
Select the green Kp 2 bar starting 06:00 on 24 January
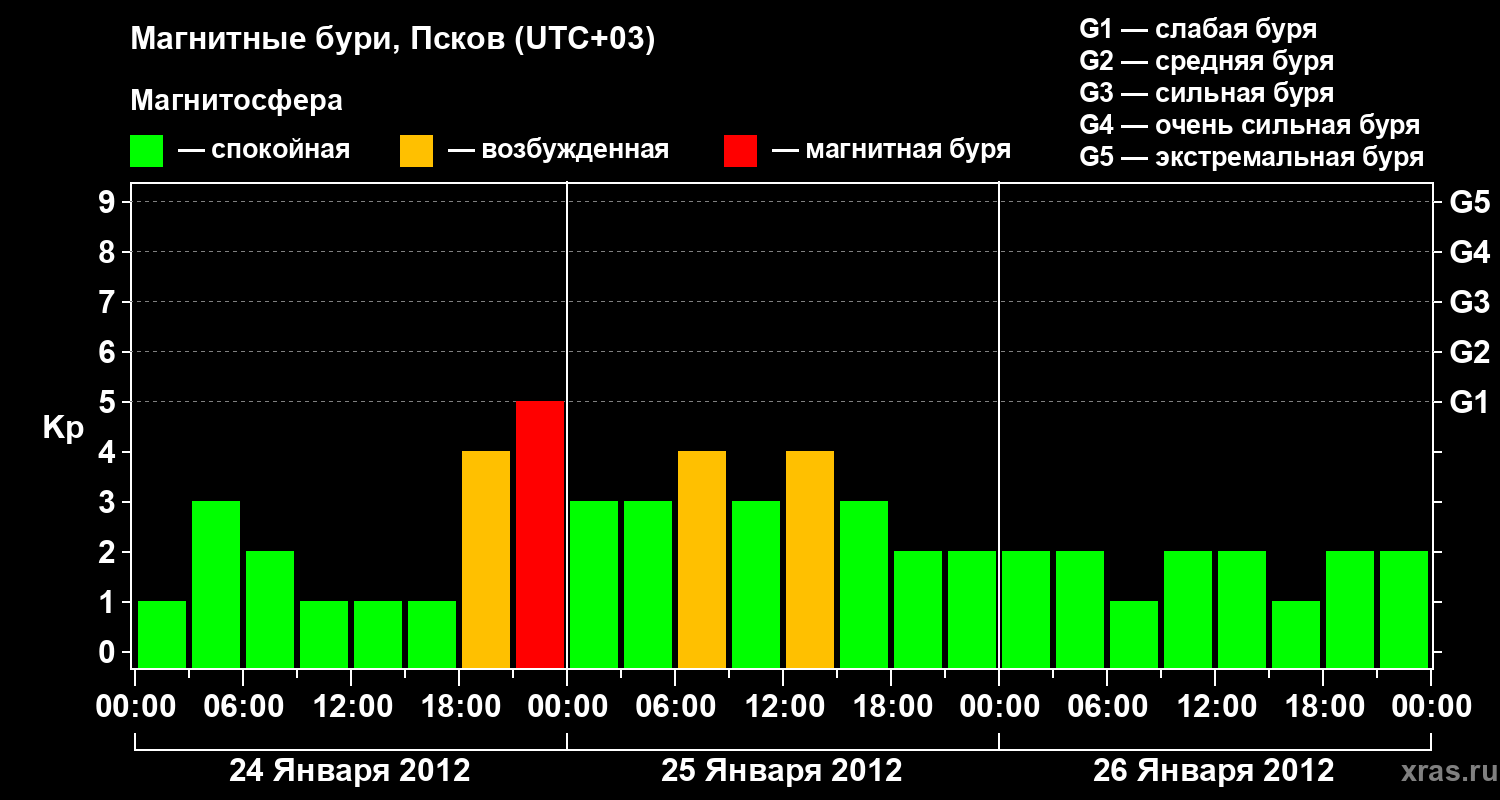pyautogui.click(x=270, y=610)
